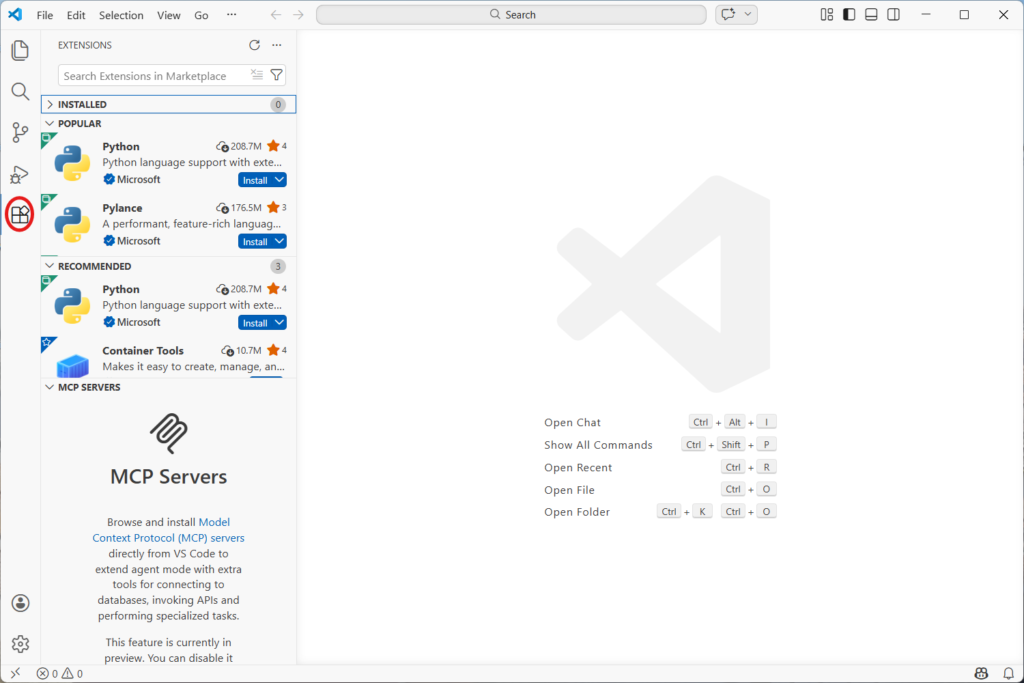Open the Accounts menu in the activity bar
Viewport: 1024px width, 683px height.
(20, 603)
